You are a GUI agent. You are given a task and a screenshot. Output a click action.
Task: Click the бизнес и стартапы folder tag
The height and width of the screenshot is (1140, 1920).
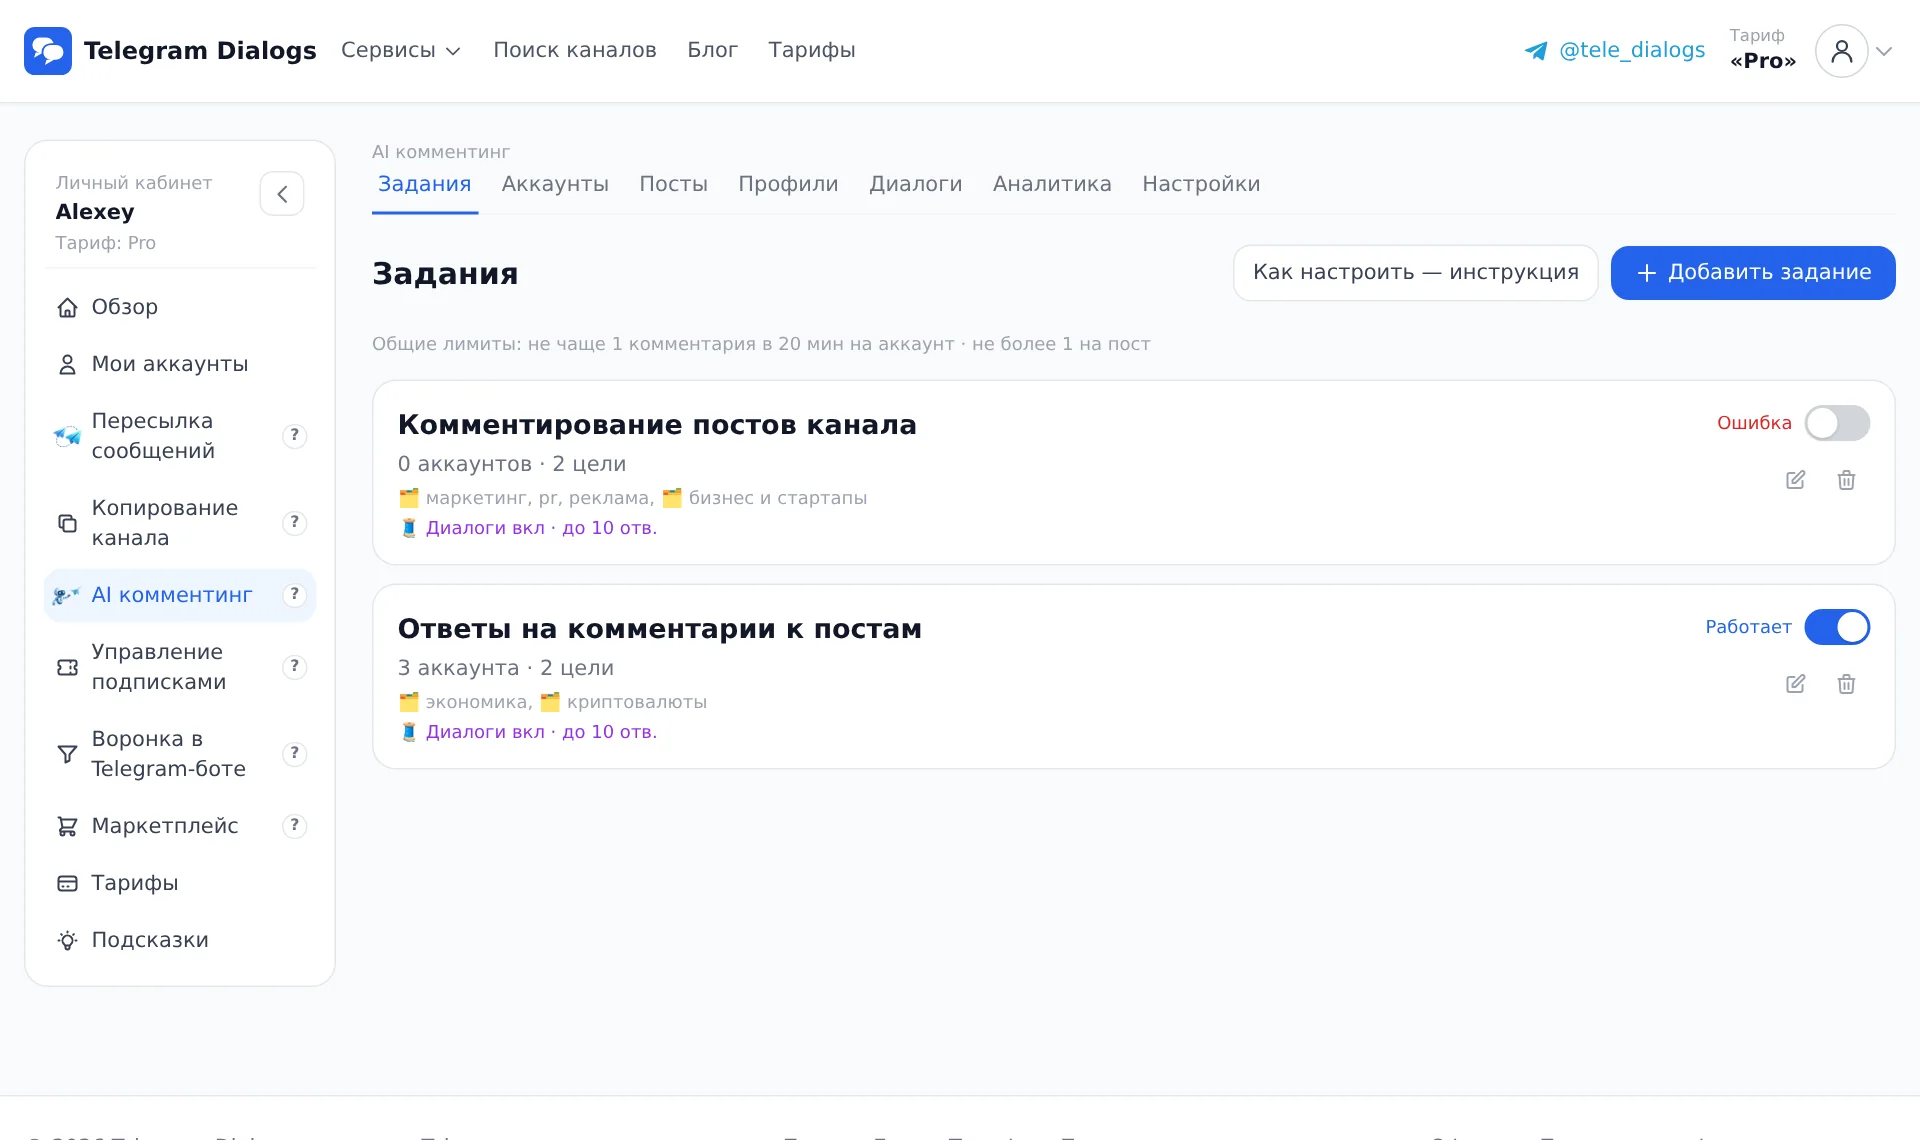tap(765, 498)
